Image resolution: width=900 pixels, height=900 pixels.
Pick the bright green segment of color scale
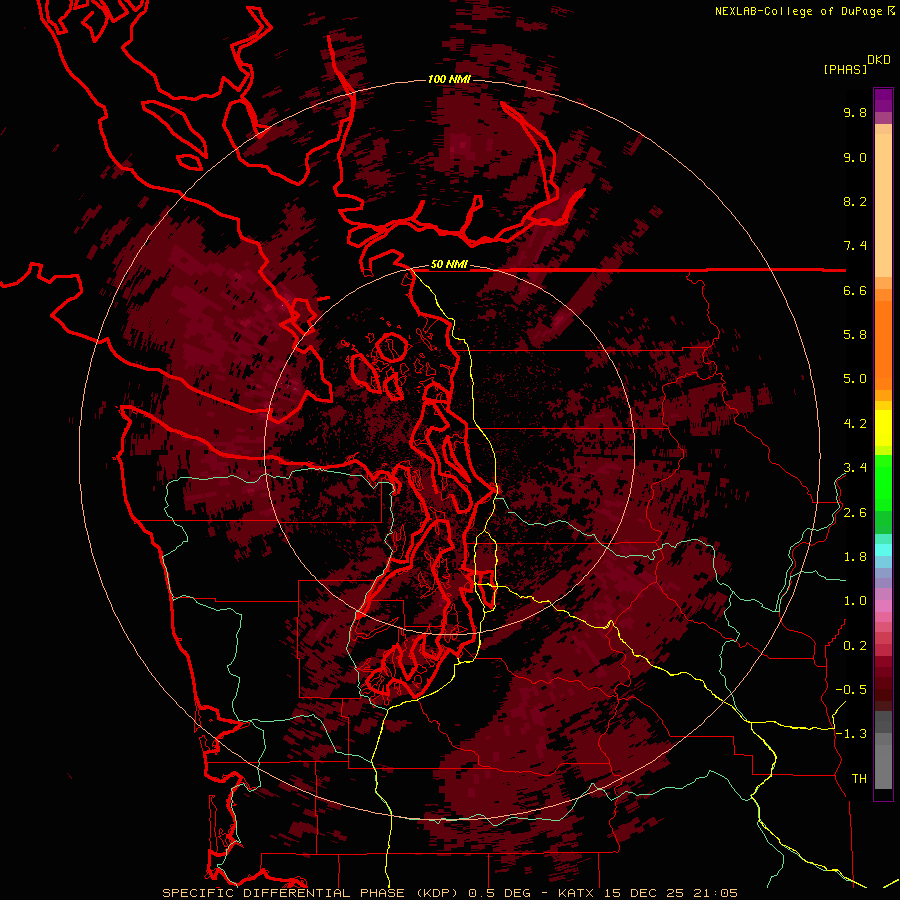(883, 485)
